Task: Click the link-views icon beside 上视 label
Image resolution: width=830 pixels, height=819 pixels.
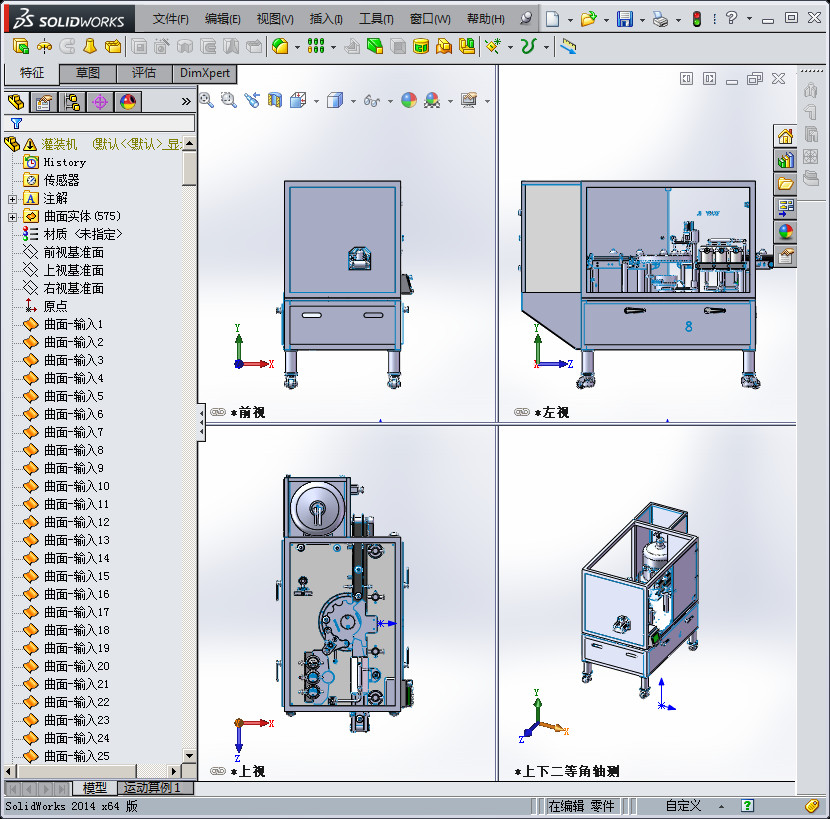Action: (218, 771)
